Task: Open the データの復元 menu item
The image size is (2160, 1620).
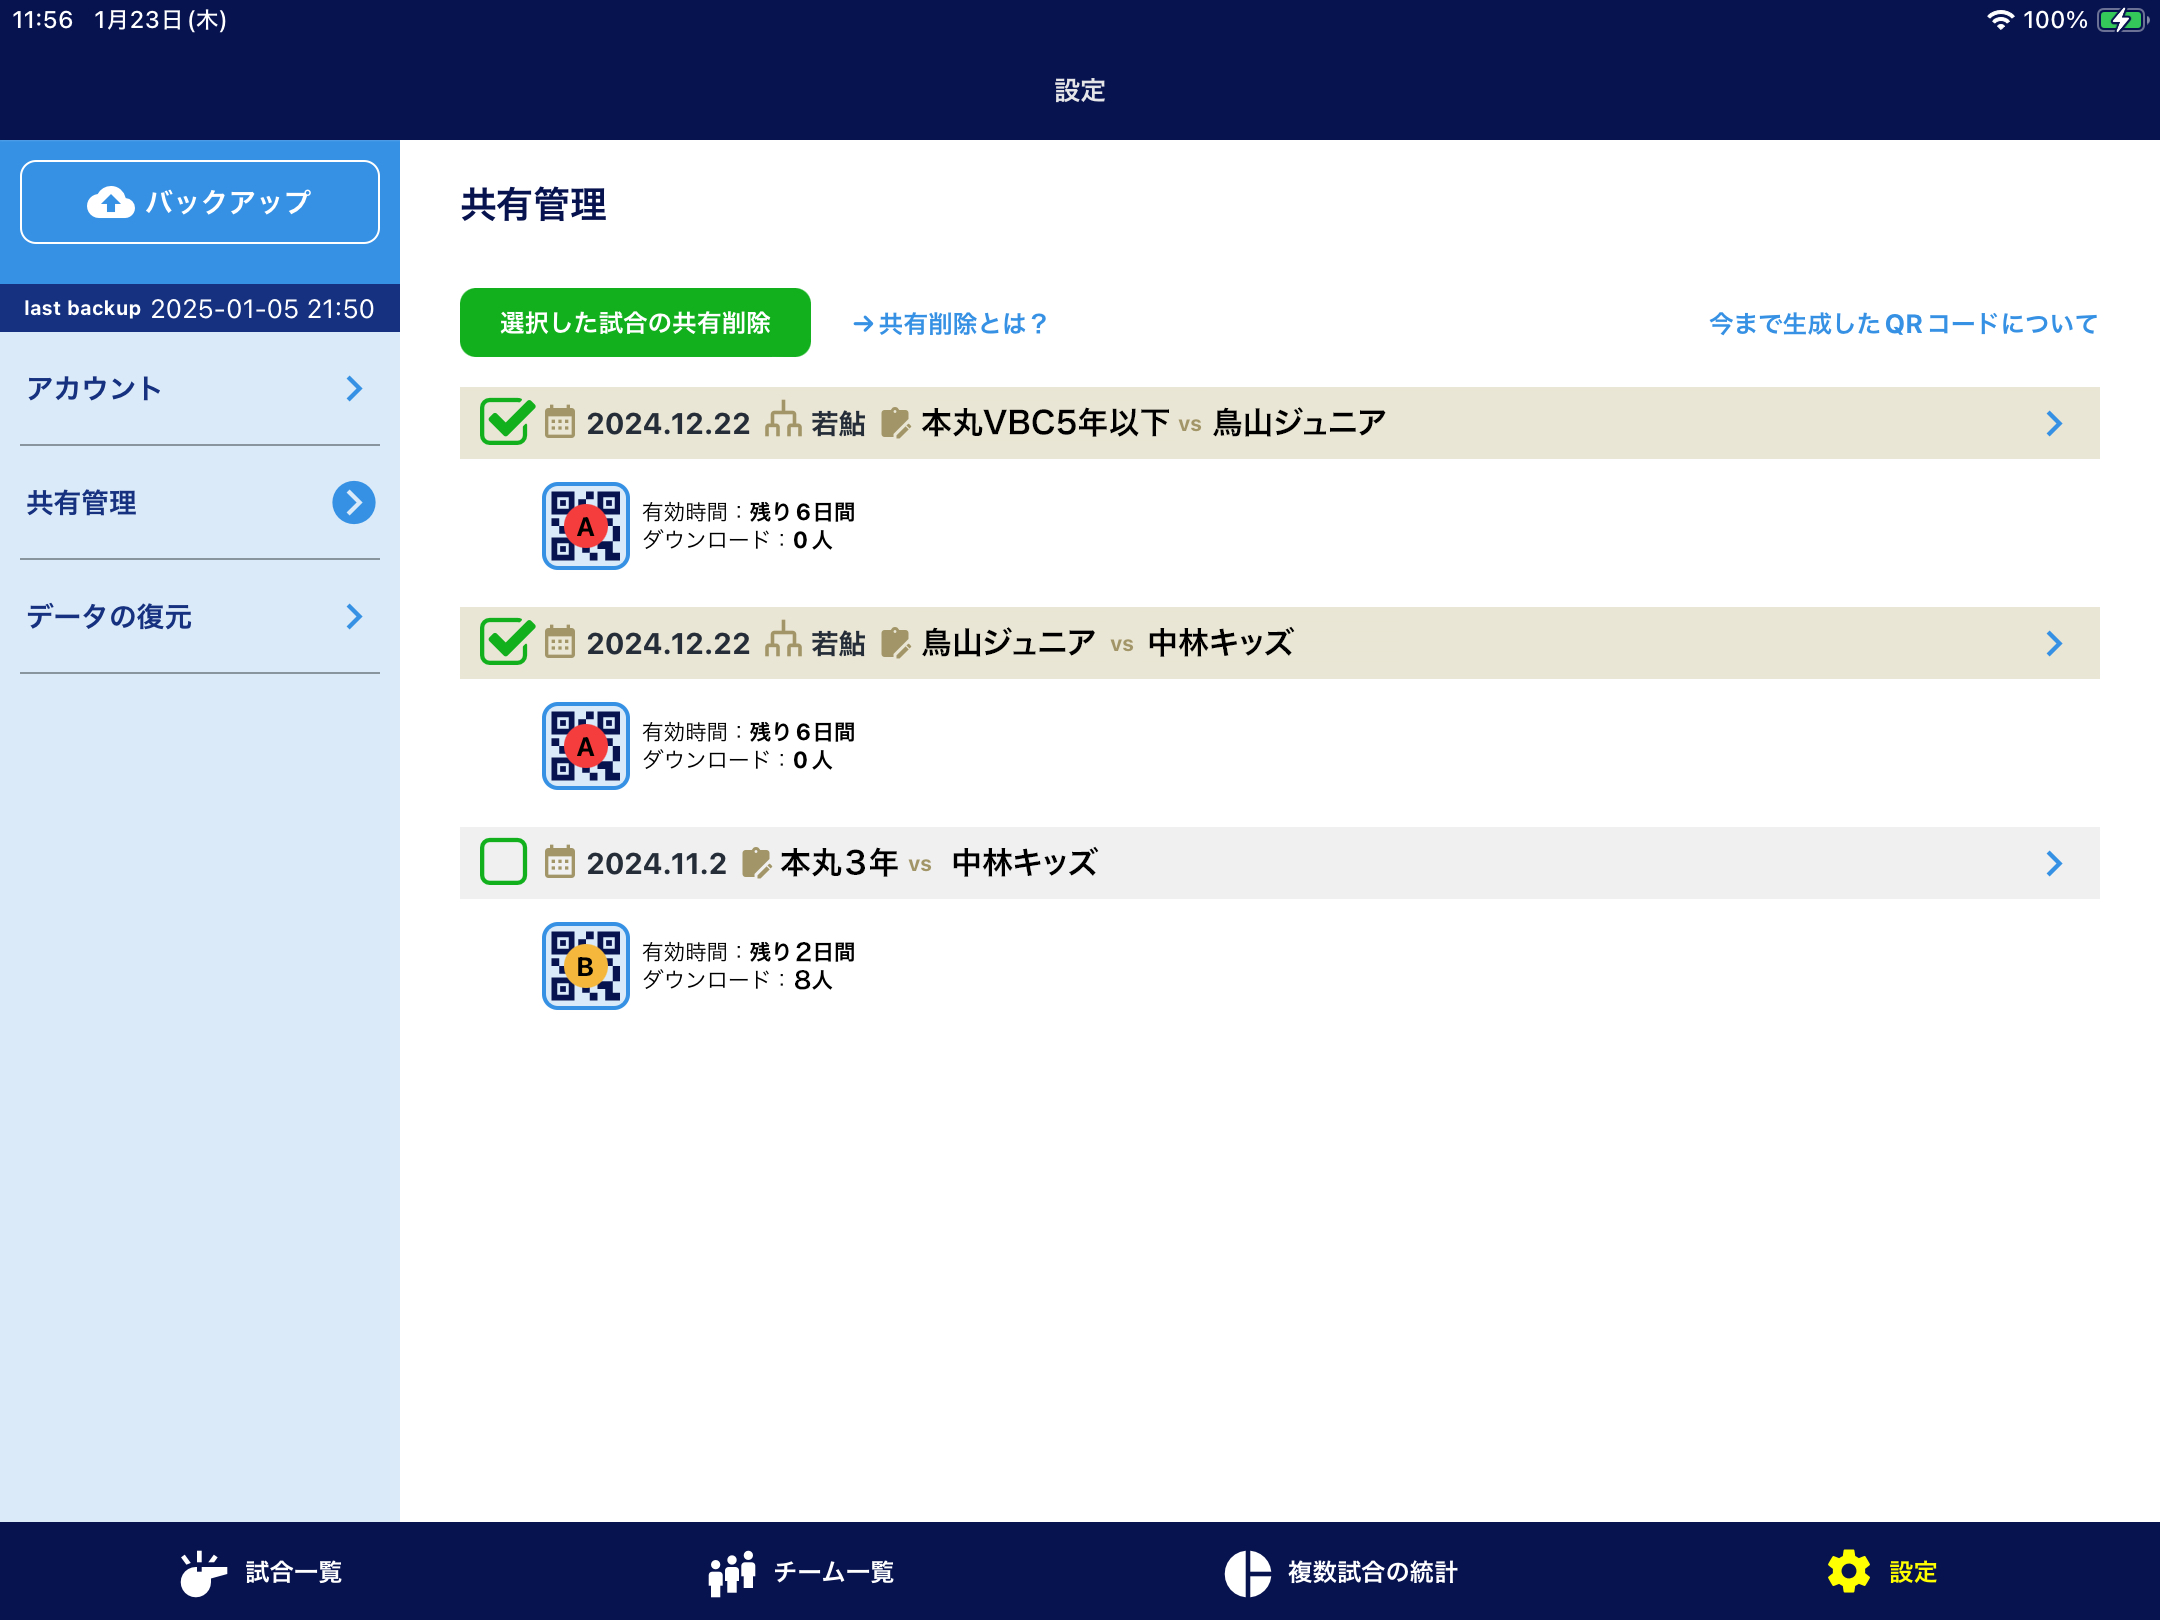Action: tap(200, 616)
